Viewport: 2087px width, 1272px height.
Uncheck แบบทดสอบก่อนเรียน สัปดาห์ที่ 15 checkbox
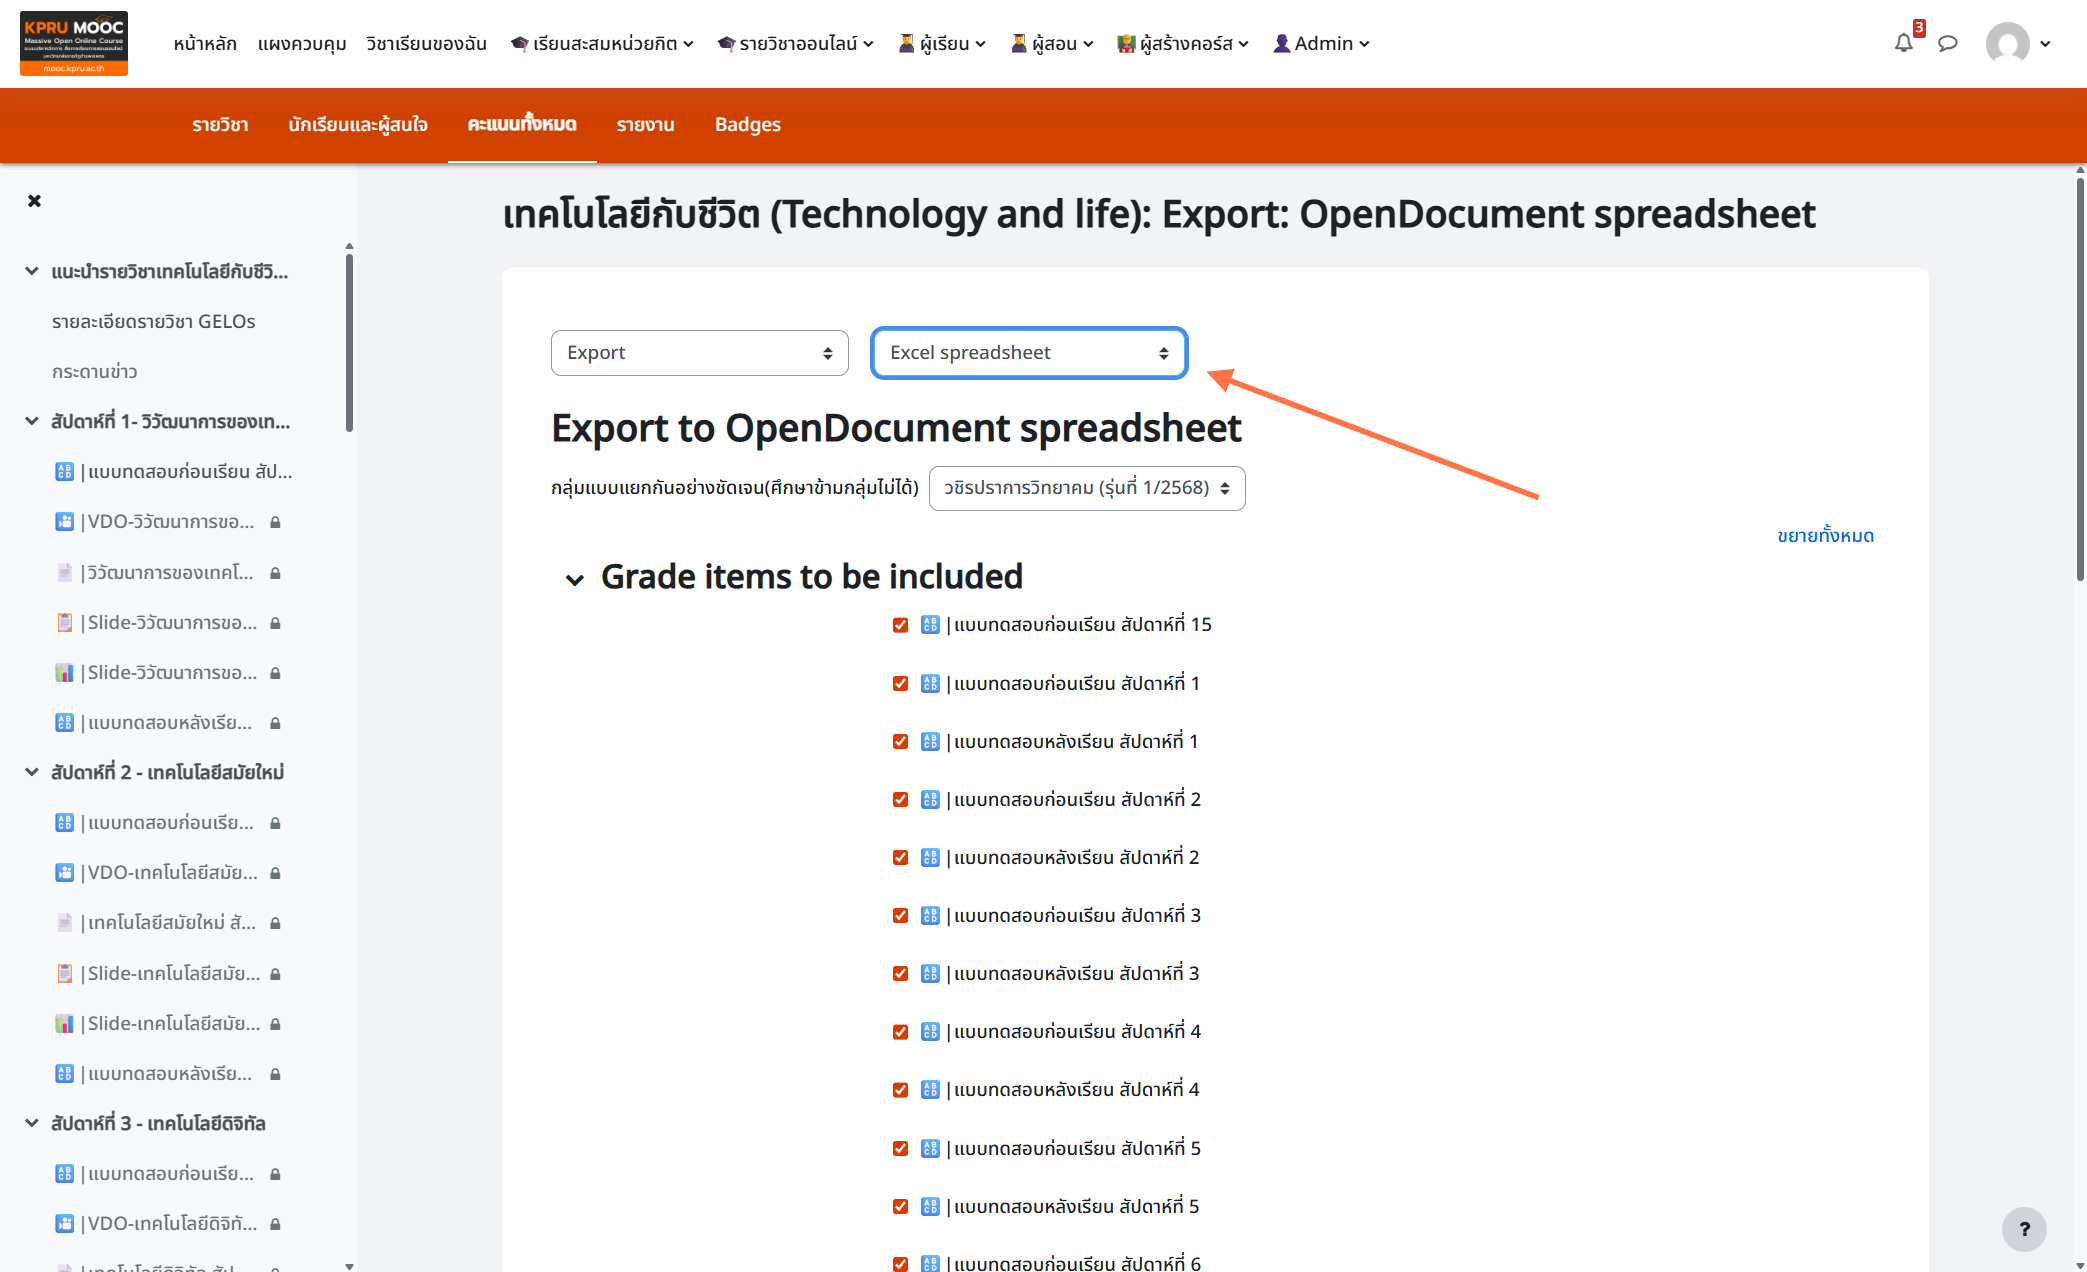pyautogui.click(x=900, y=625)
